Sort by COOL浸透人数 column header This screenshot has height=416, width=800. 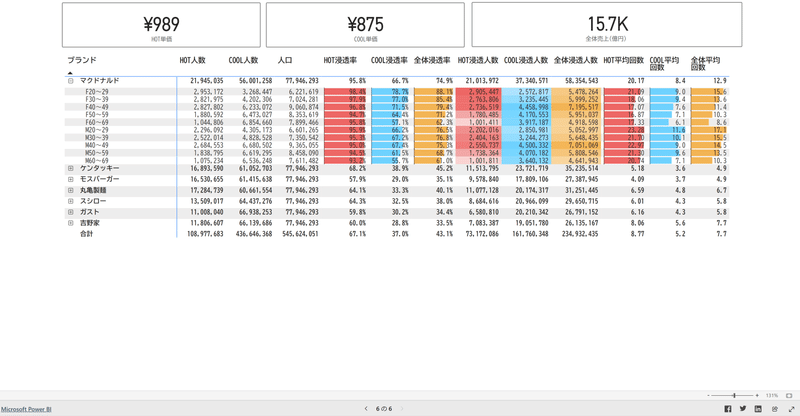click(526, 60)
